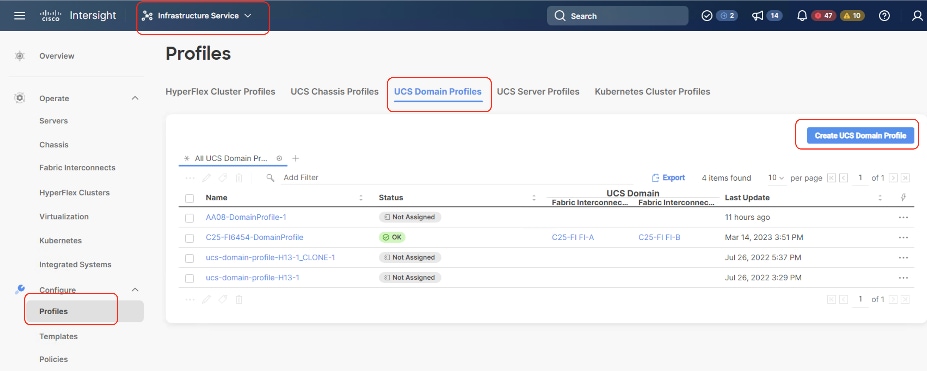Screen dimensions: 927x371
Task: Open Policies in the sidebar
Action: pyautogui.click(x=54, y=359)
